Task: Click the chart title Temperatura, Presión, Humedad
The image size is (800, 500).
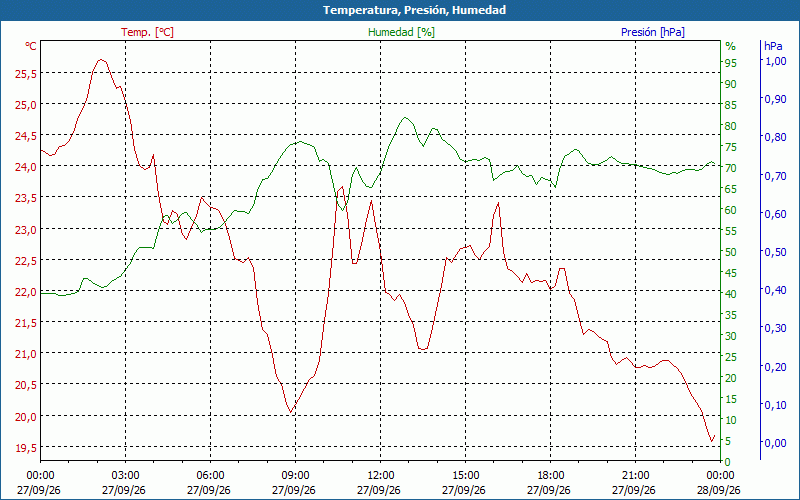Action: click(414, 10)
